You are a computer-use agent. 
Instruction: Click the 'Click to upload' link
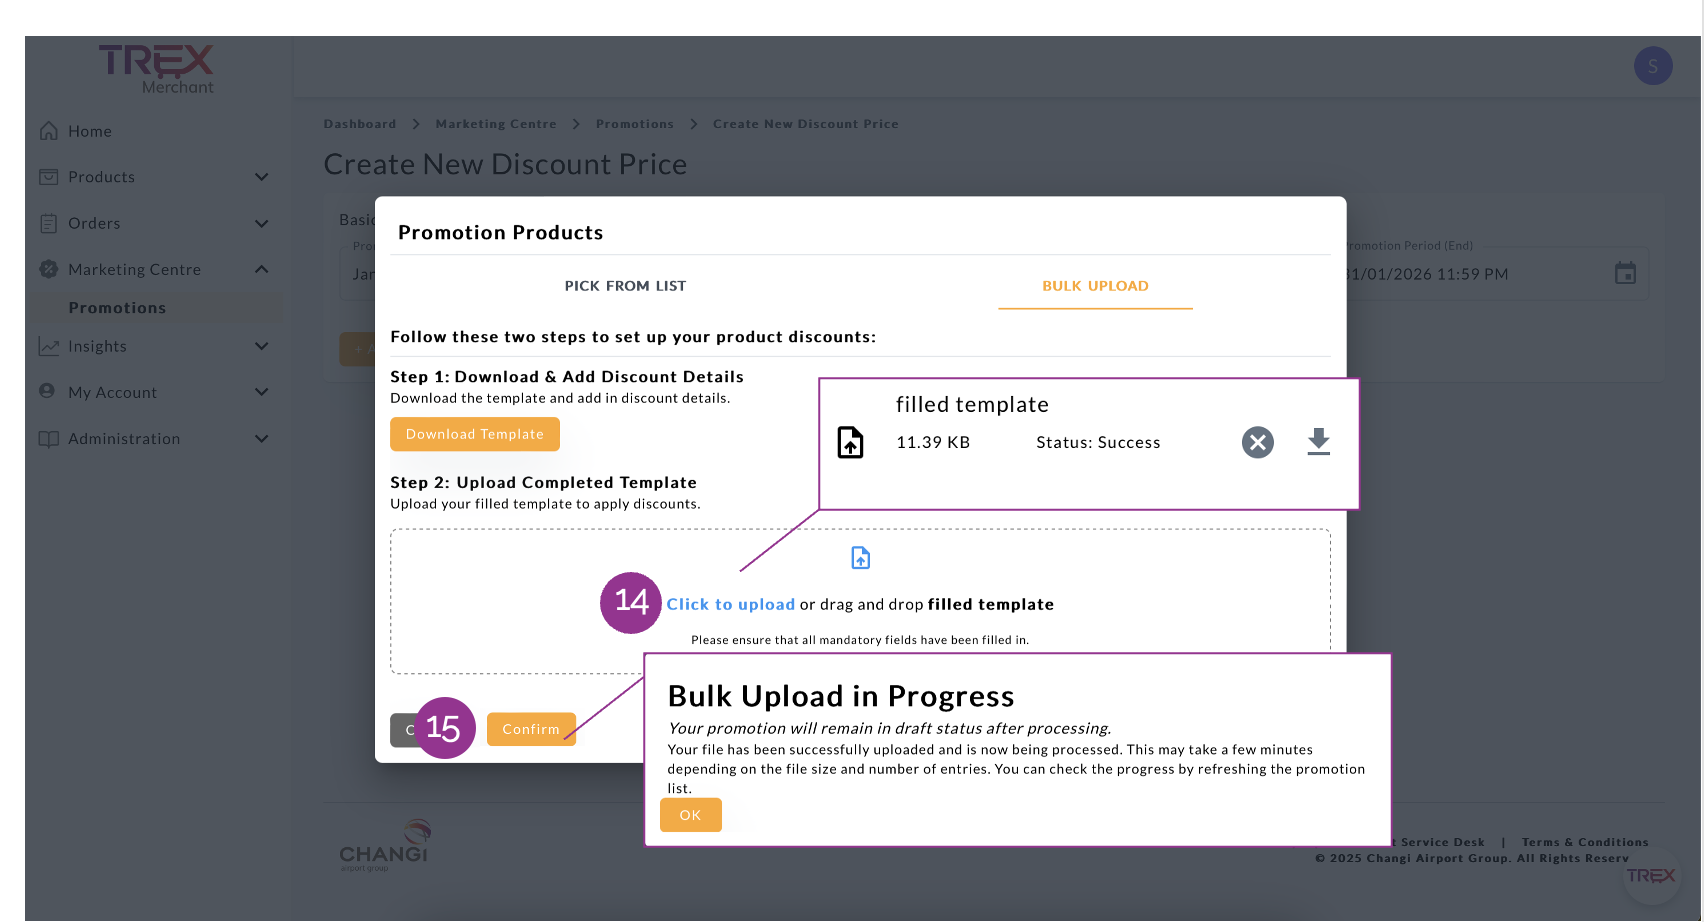pos(730,604)
